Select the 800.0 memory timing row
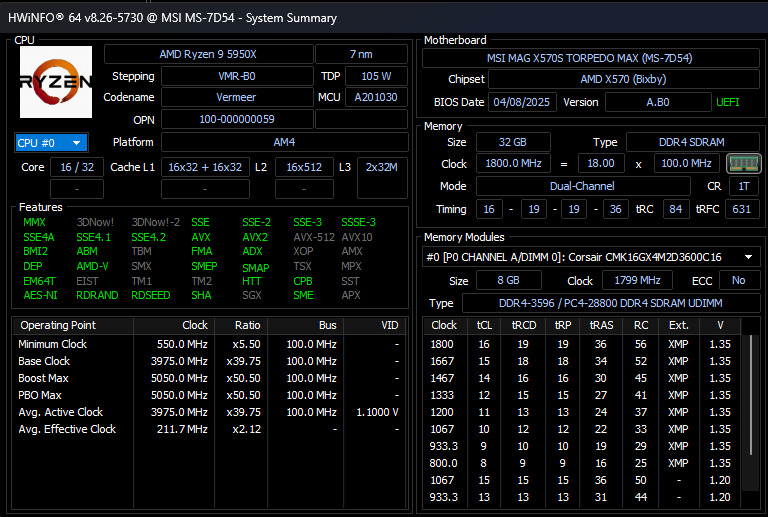The height and width of the screenshot is (517, 768). [582, 463]
